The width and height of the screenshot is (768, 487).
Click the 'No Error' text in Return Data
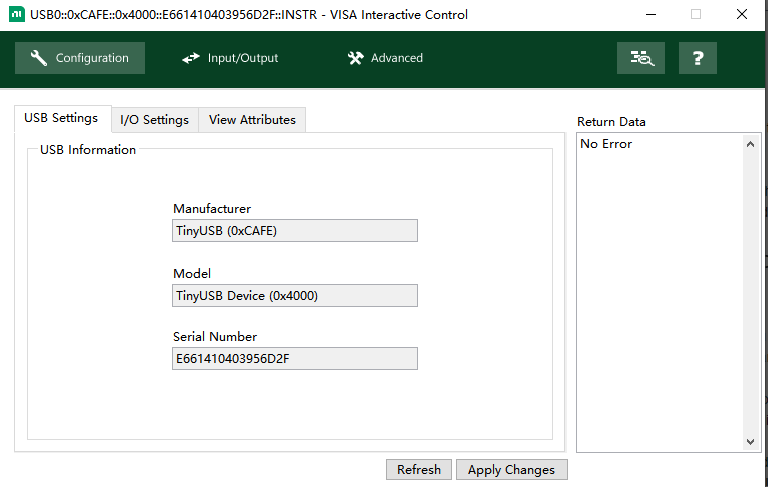point(606,144)
